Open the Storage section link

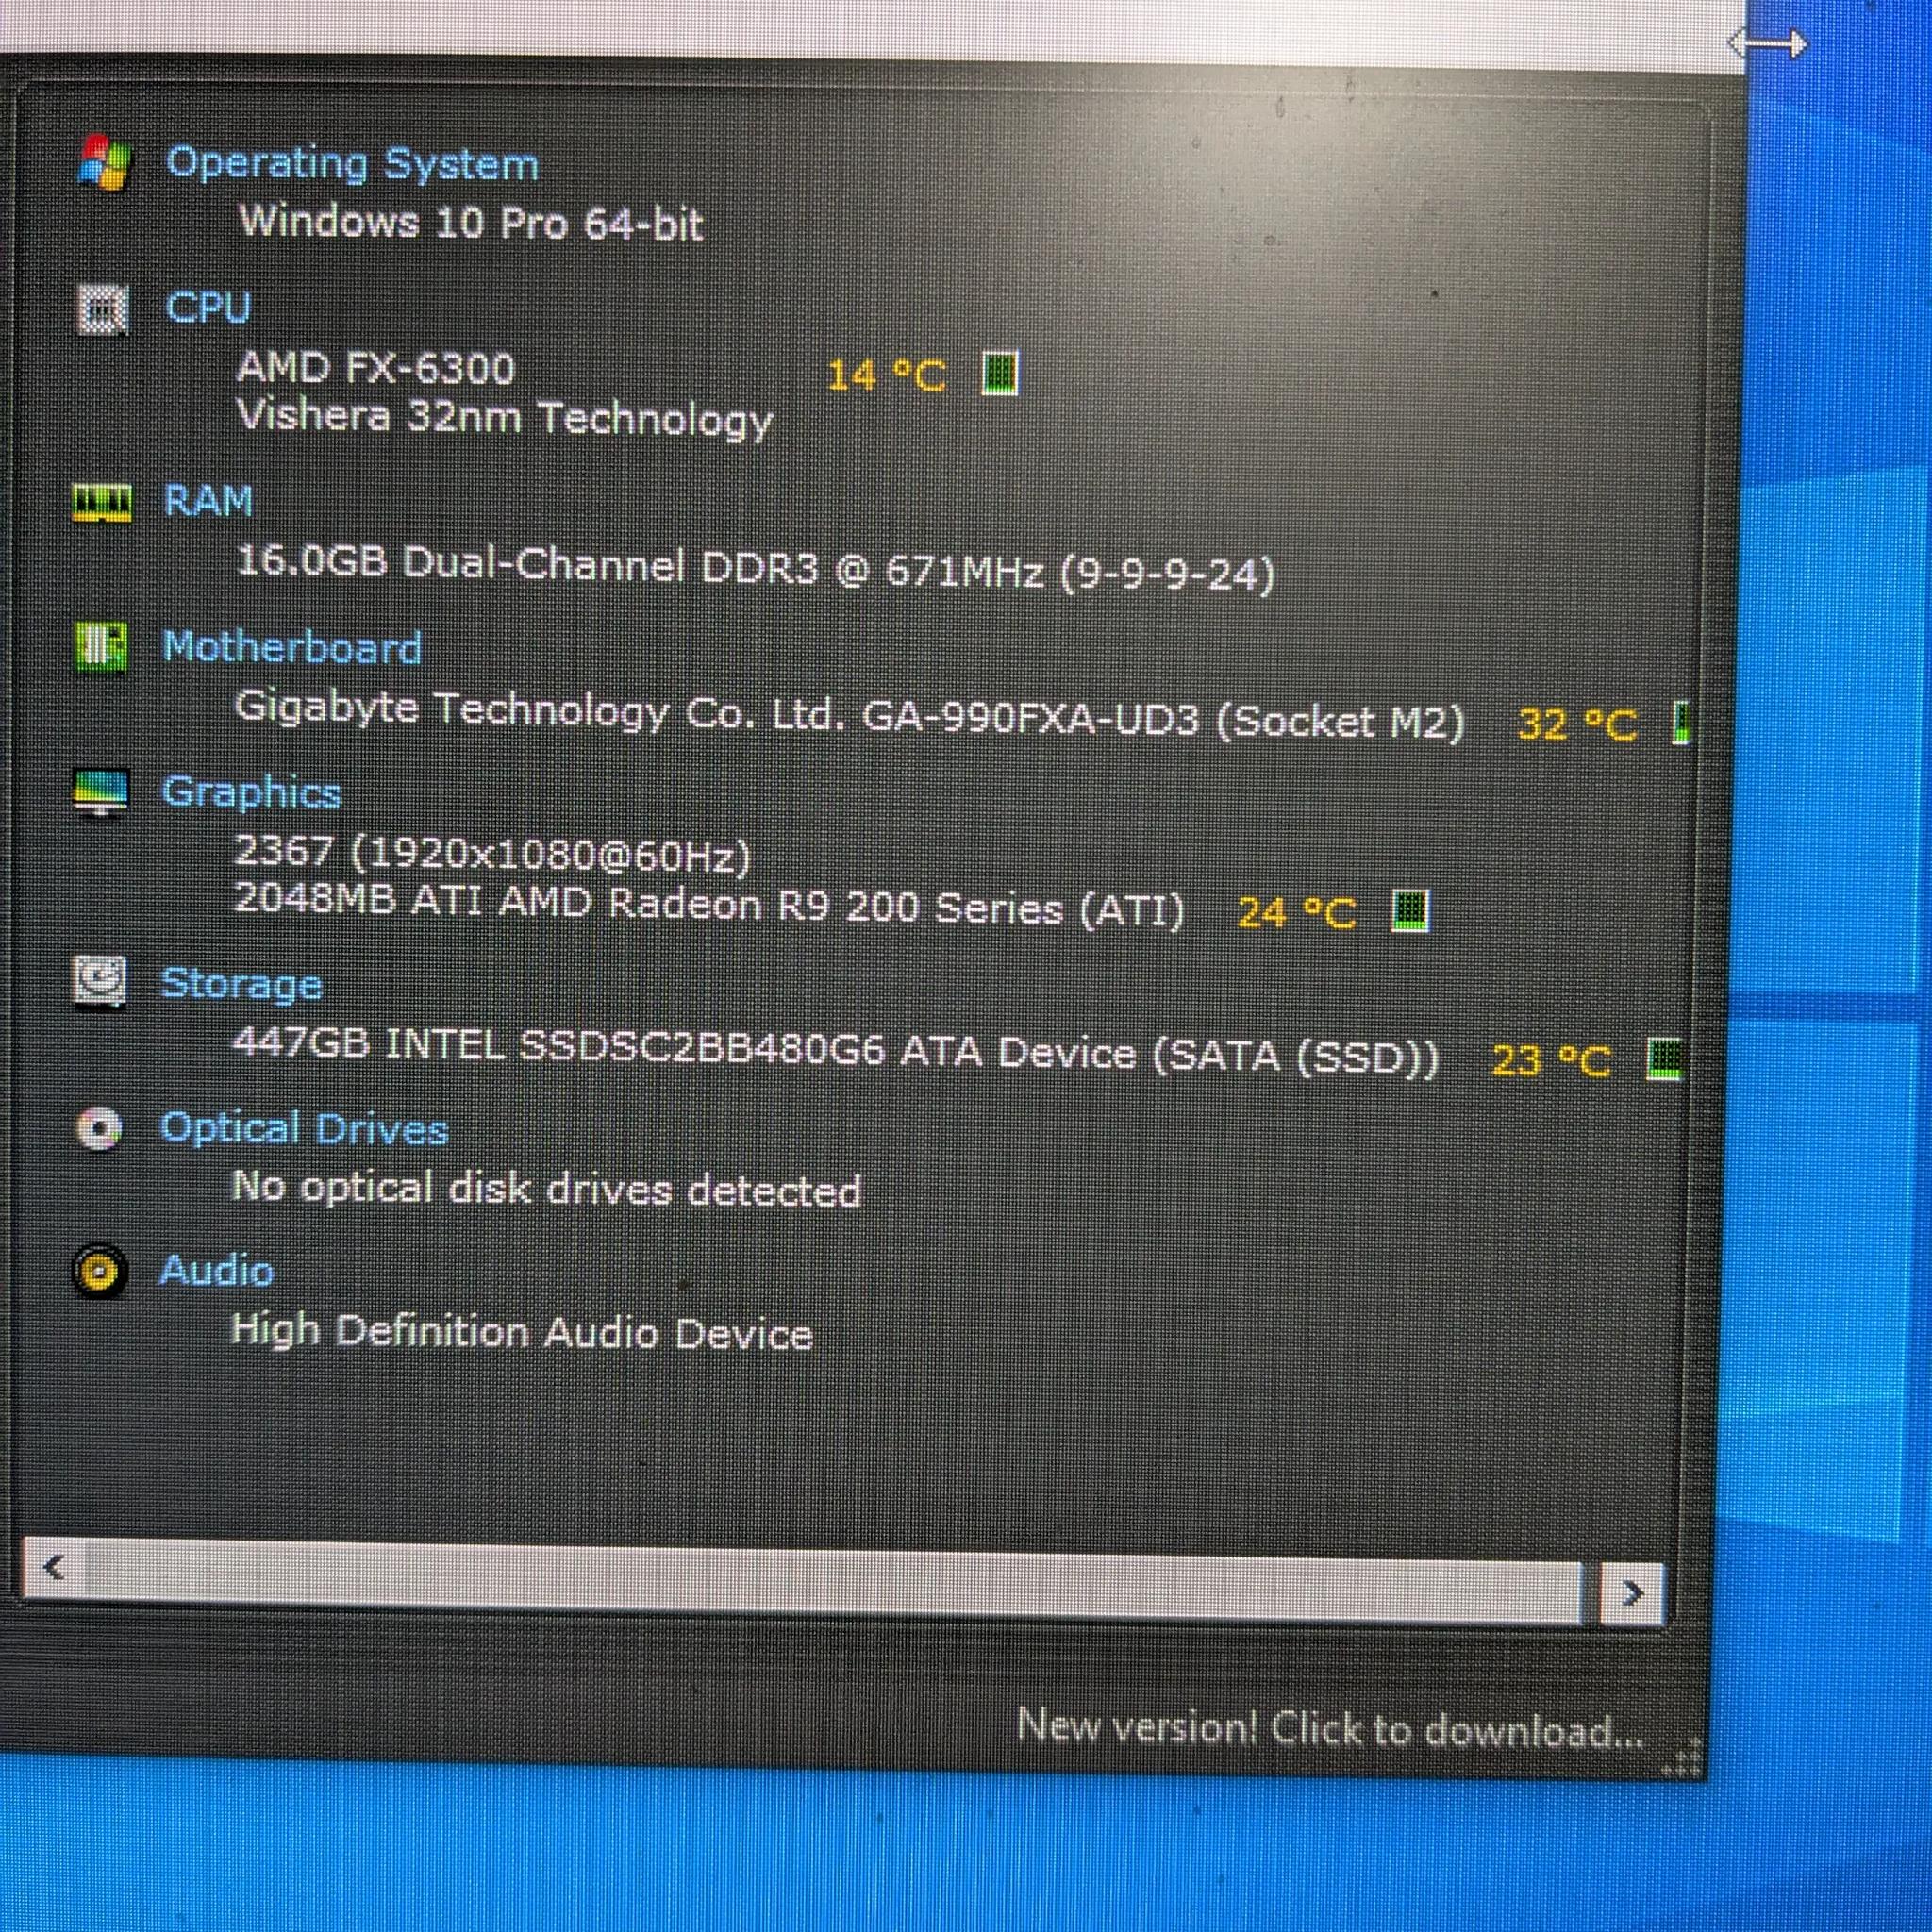point(241,984)
